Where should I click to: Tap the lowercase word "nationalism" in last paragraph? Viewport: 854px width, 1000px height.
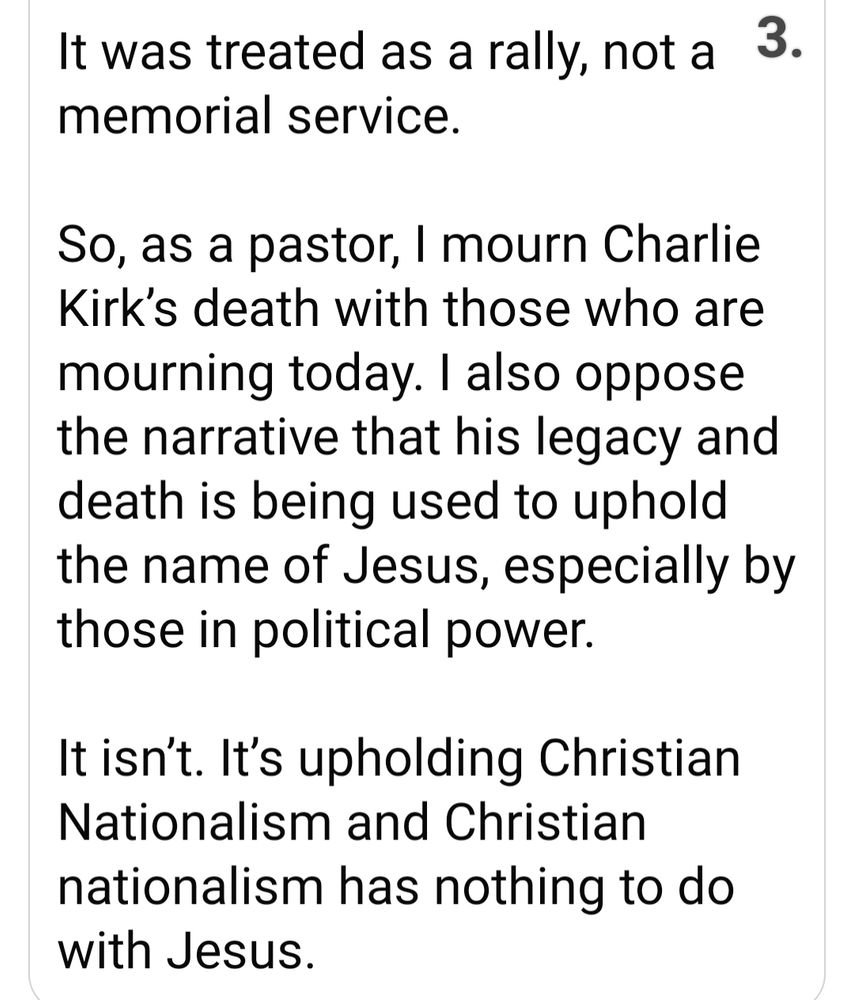click(191, 886)
